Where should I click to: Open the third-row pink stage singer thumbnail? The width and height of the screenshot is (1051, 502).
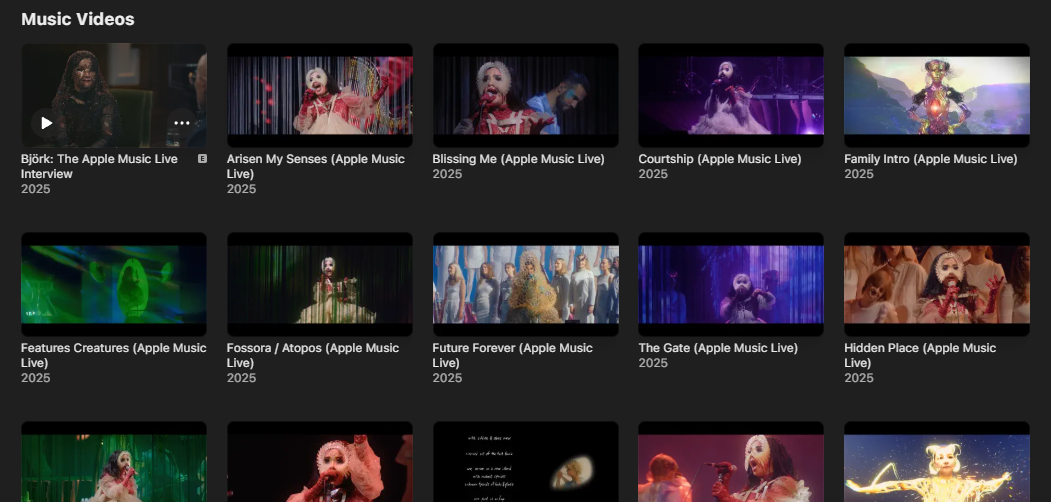(731, 462)
